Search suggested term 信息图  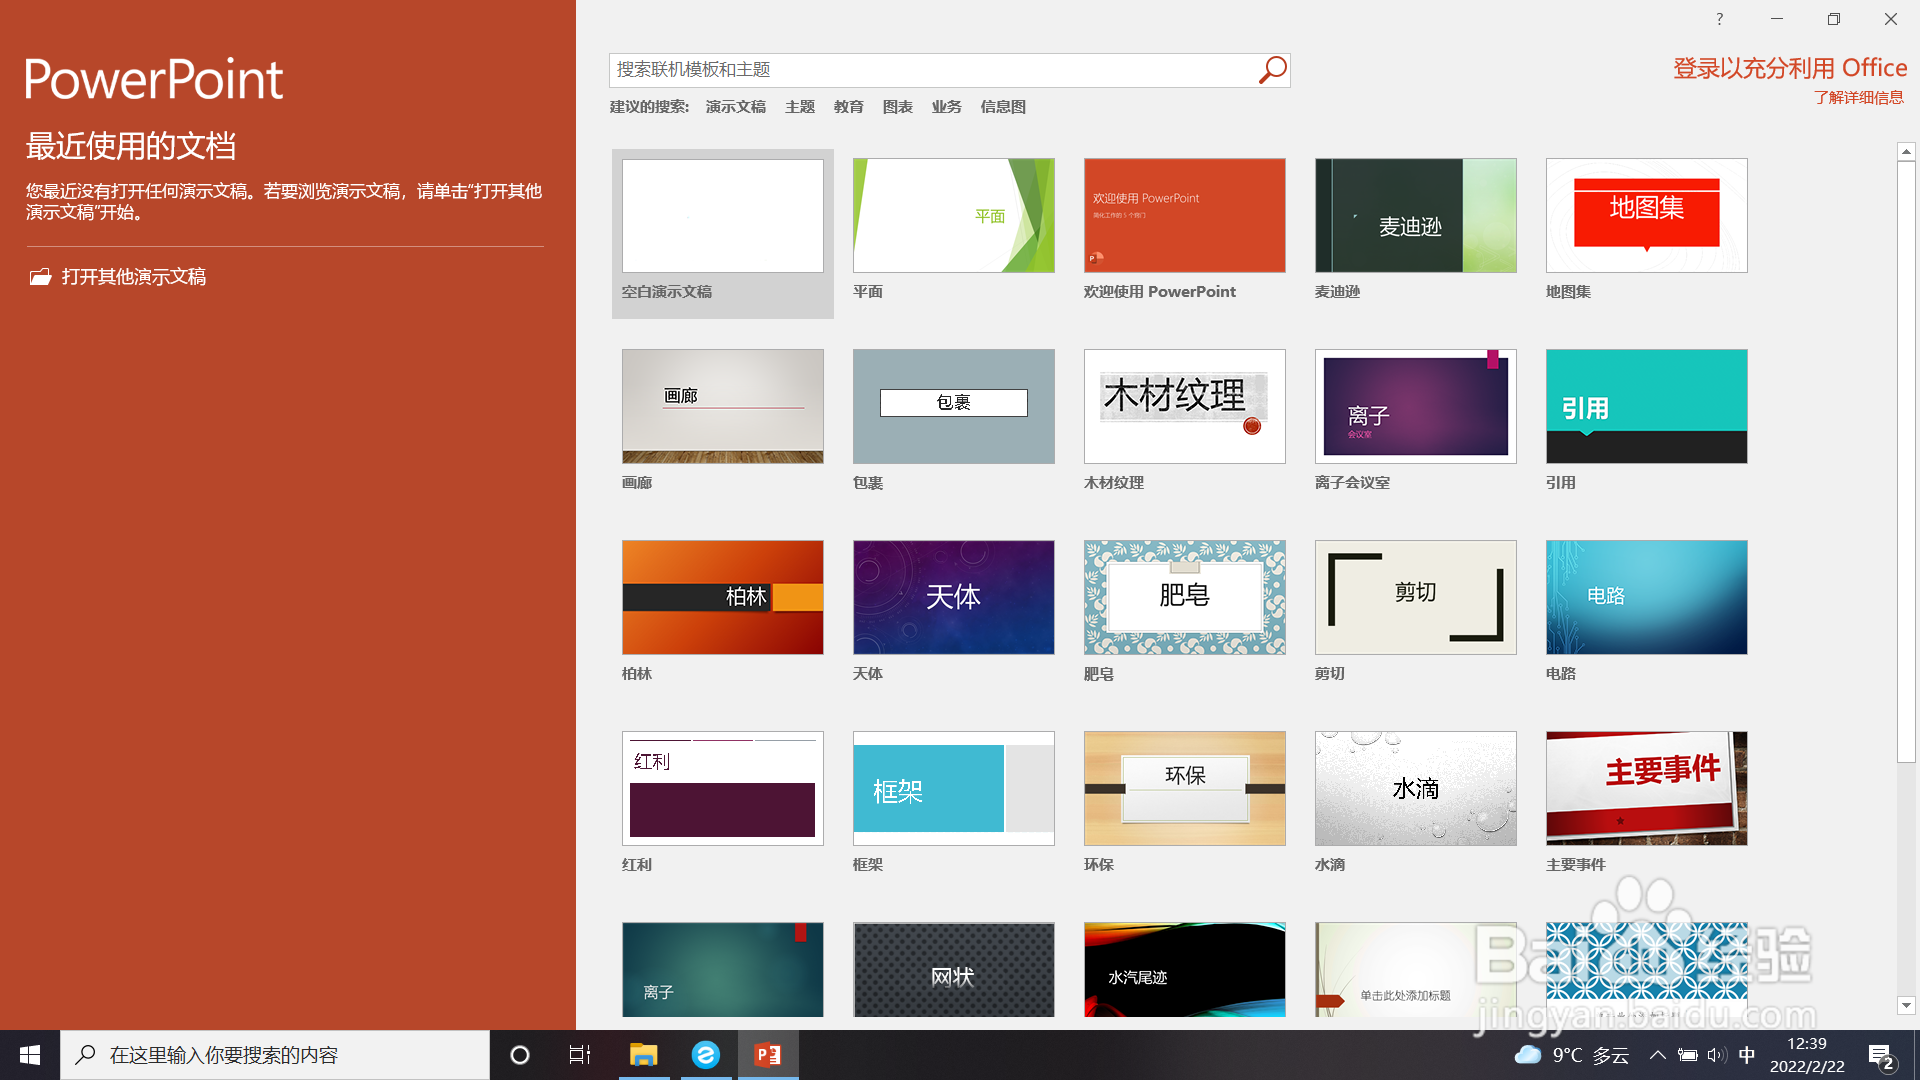pos(1003,107)
